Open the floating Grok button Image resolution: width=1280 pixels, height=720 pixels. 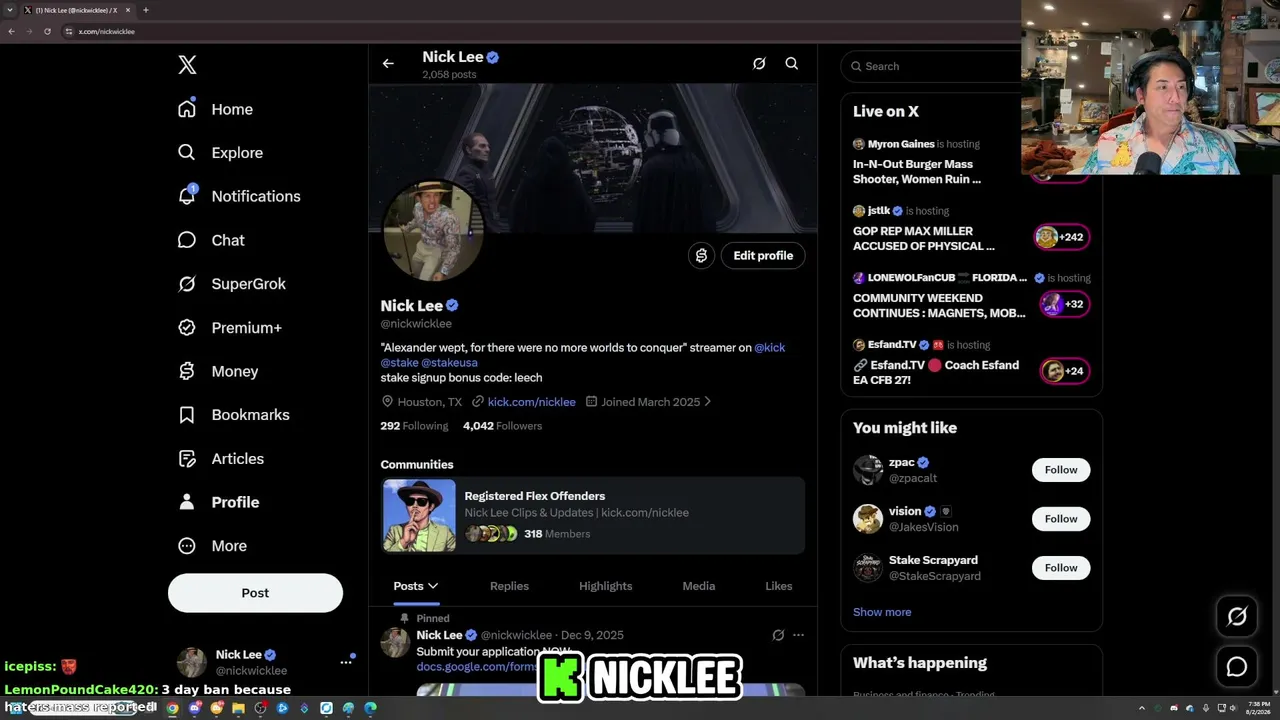(1237, 617)
